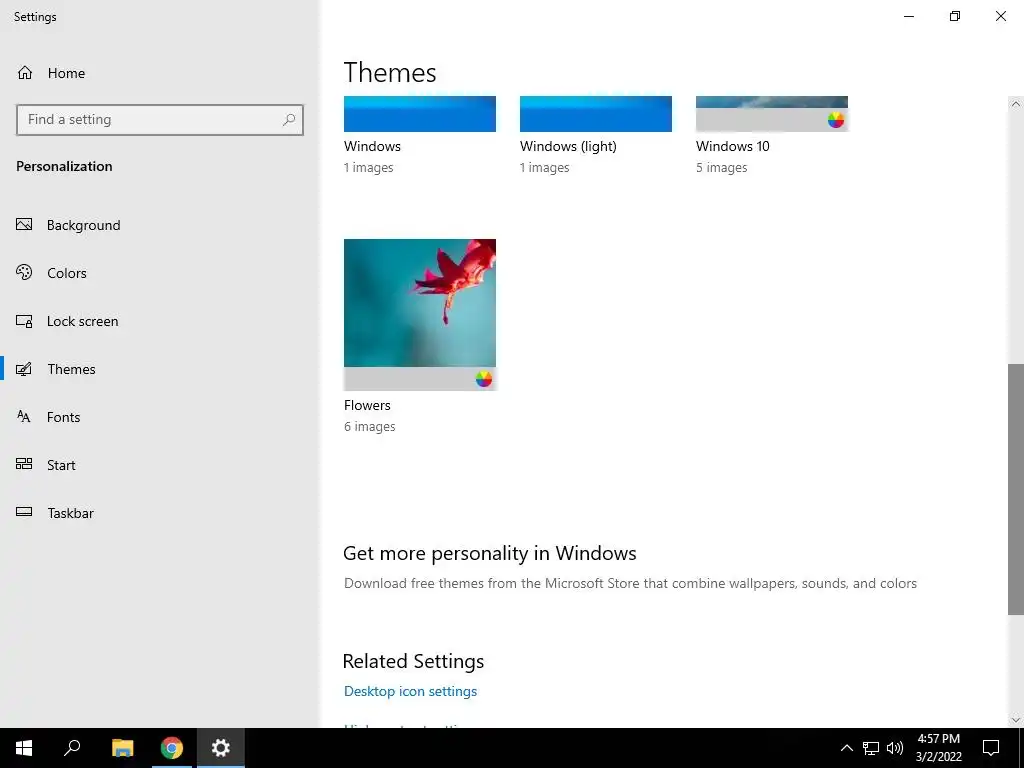1024x768 pixels.
Task: Click the Start tiles icon
Action: 24,464
